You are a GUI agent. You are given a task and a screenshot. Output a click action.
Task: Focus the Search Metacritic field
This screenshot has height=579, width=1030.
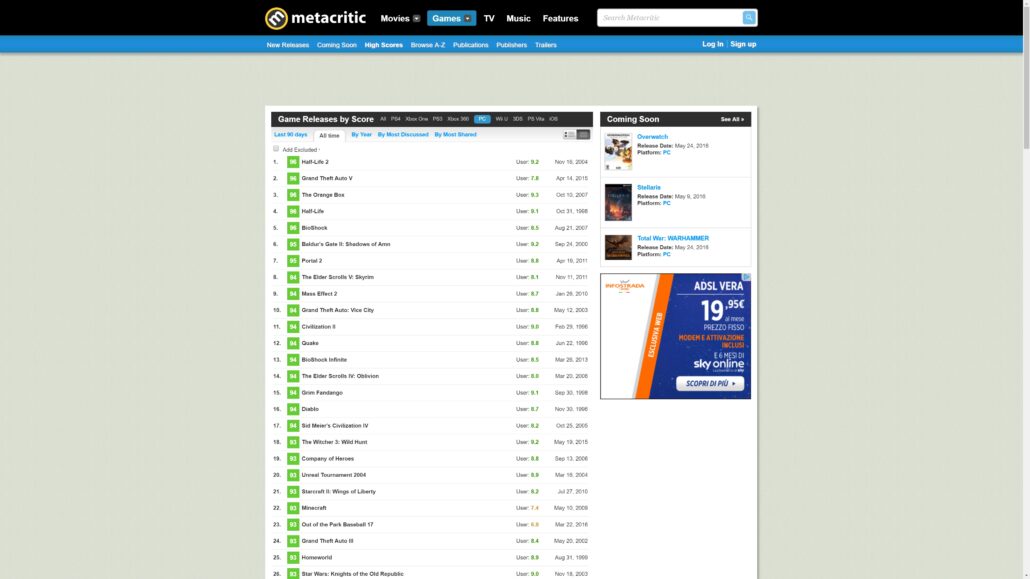tap(670, 18)
